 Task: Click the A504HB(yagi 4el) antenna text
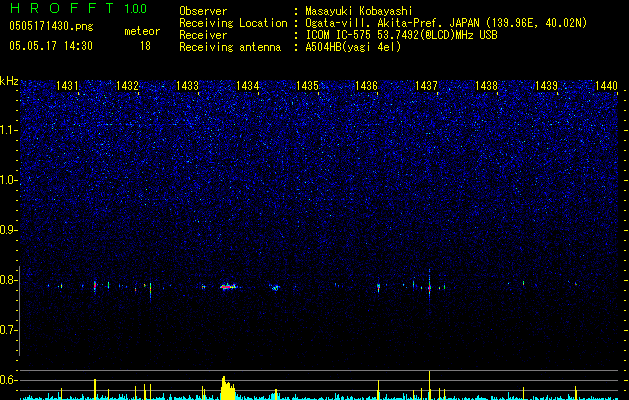tap(353, 47)
